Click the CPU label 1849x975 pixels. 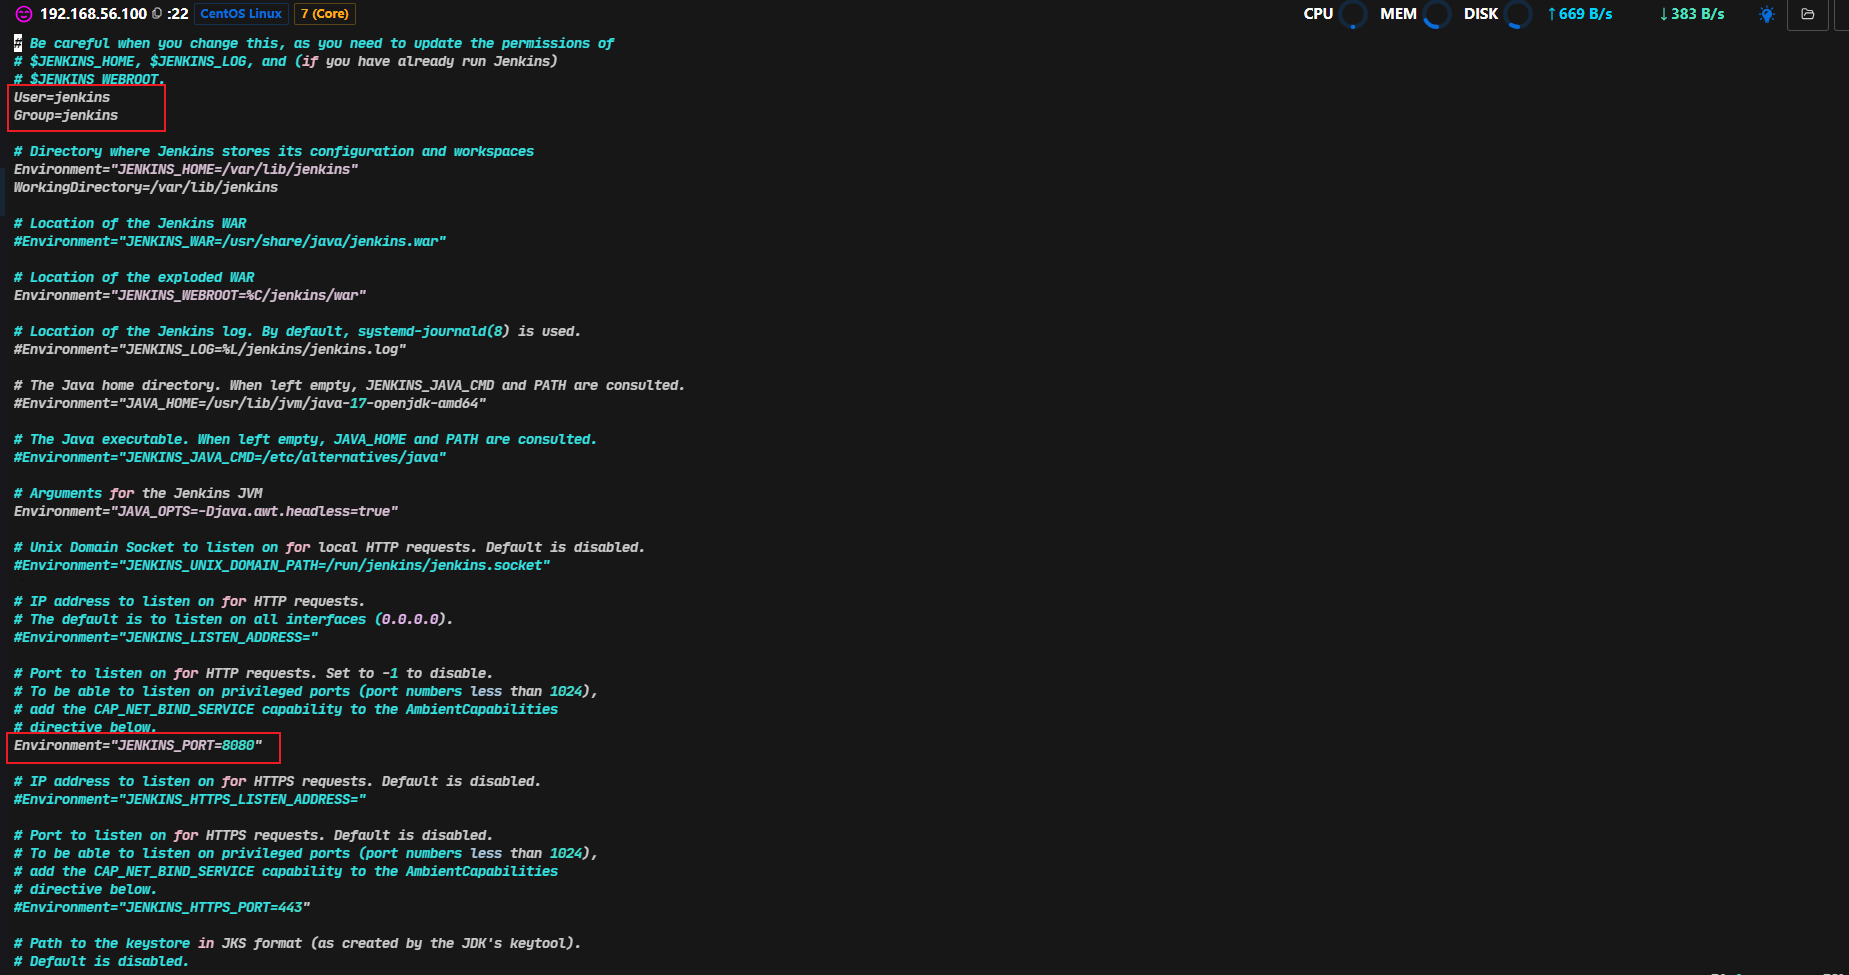pyautogui.click(x=1318, y=14)
